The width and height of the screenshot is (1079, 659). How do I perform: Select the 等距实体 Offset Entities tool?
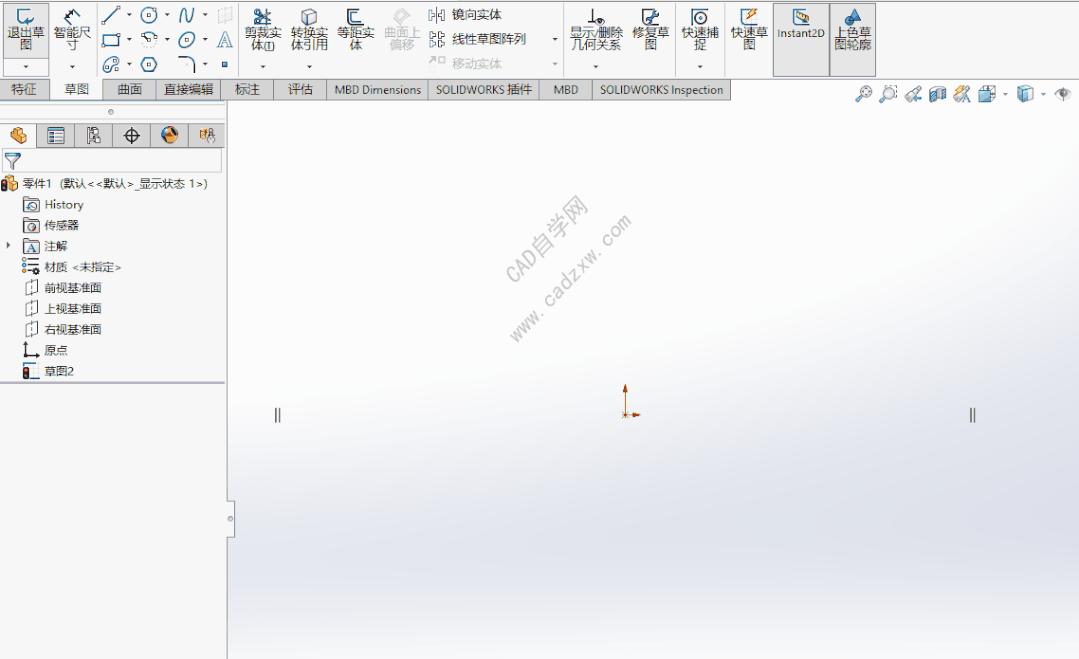click(x=354, y=30)
